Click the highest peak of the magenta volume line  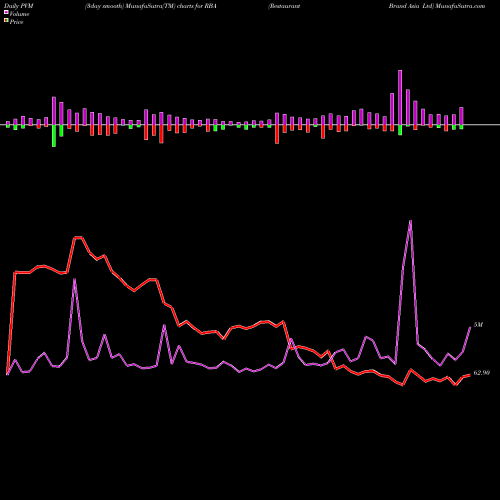(410, 221)
